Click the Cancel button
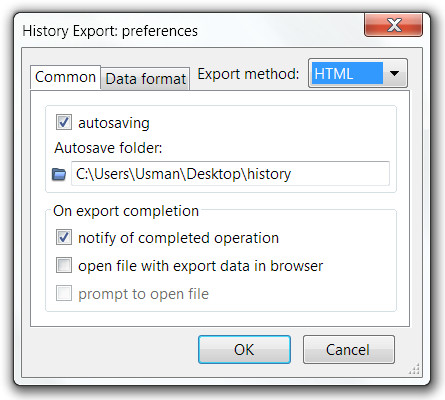Screen dimensions: 445x400 (x=349, y=350)
